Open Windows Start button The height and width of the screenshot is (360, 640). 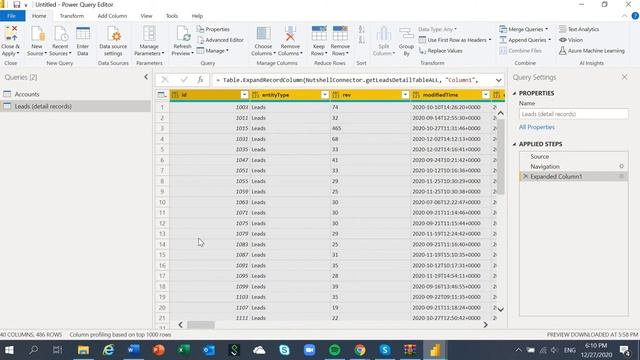9,350
